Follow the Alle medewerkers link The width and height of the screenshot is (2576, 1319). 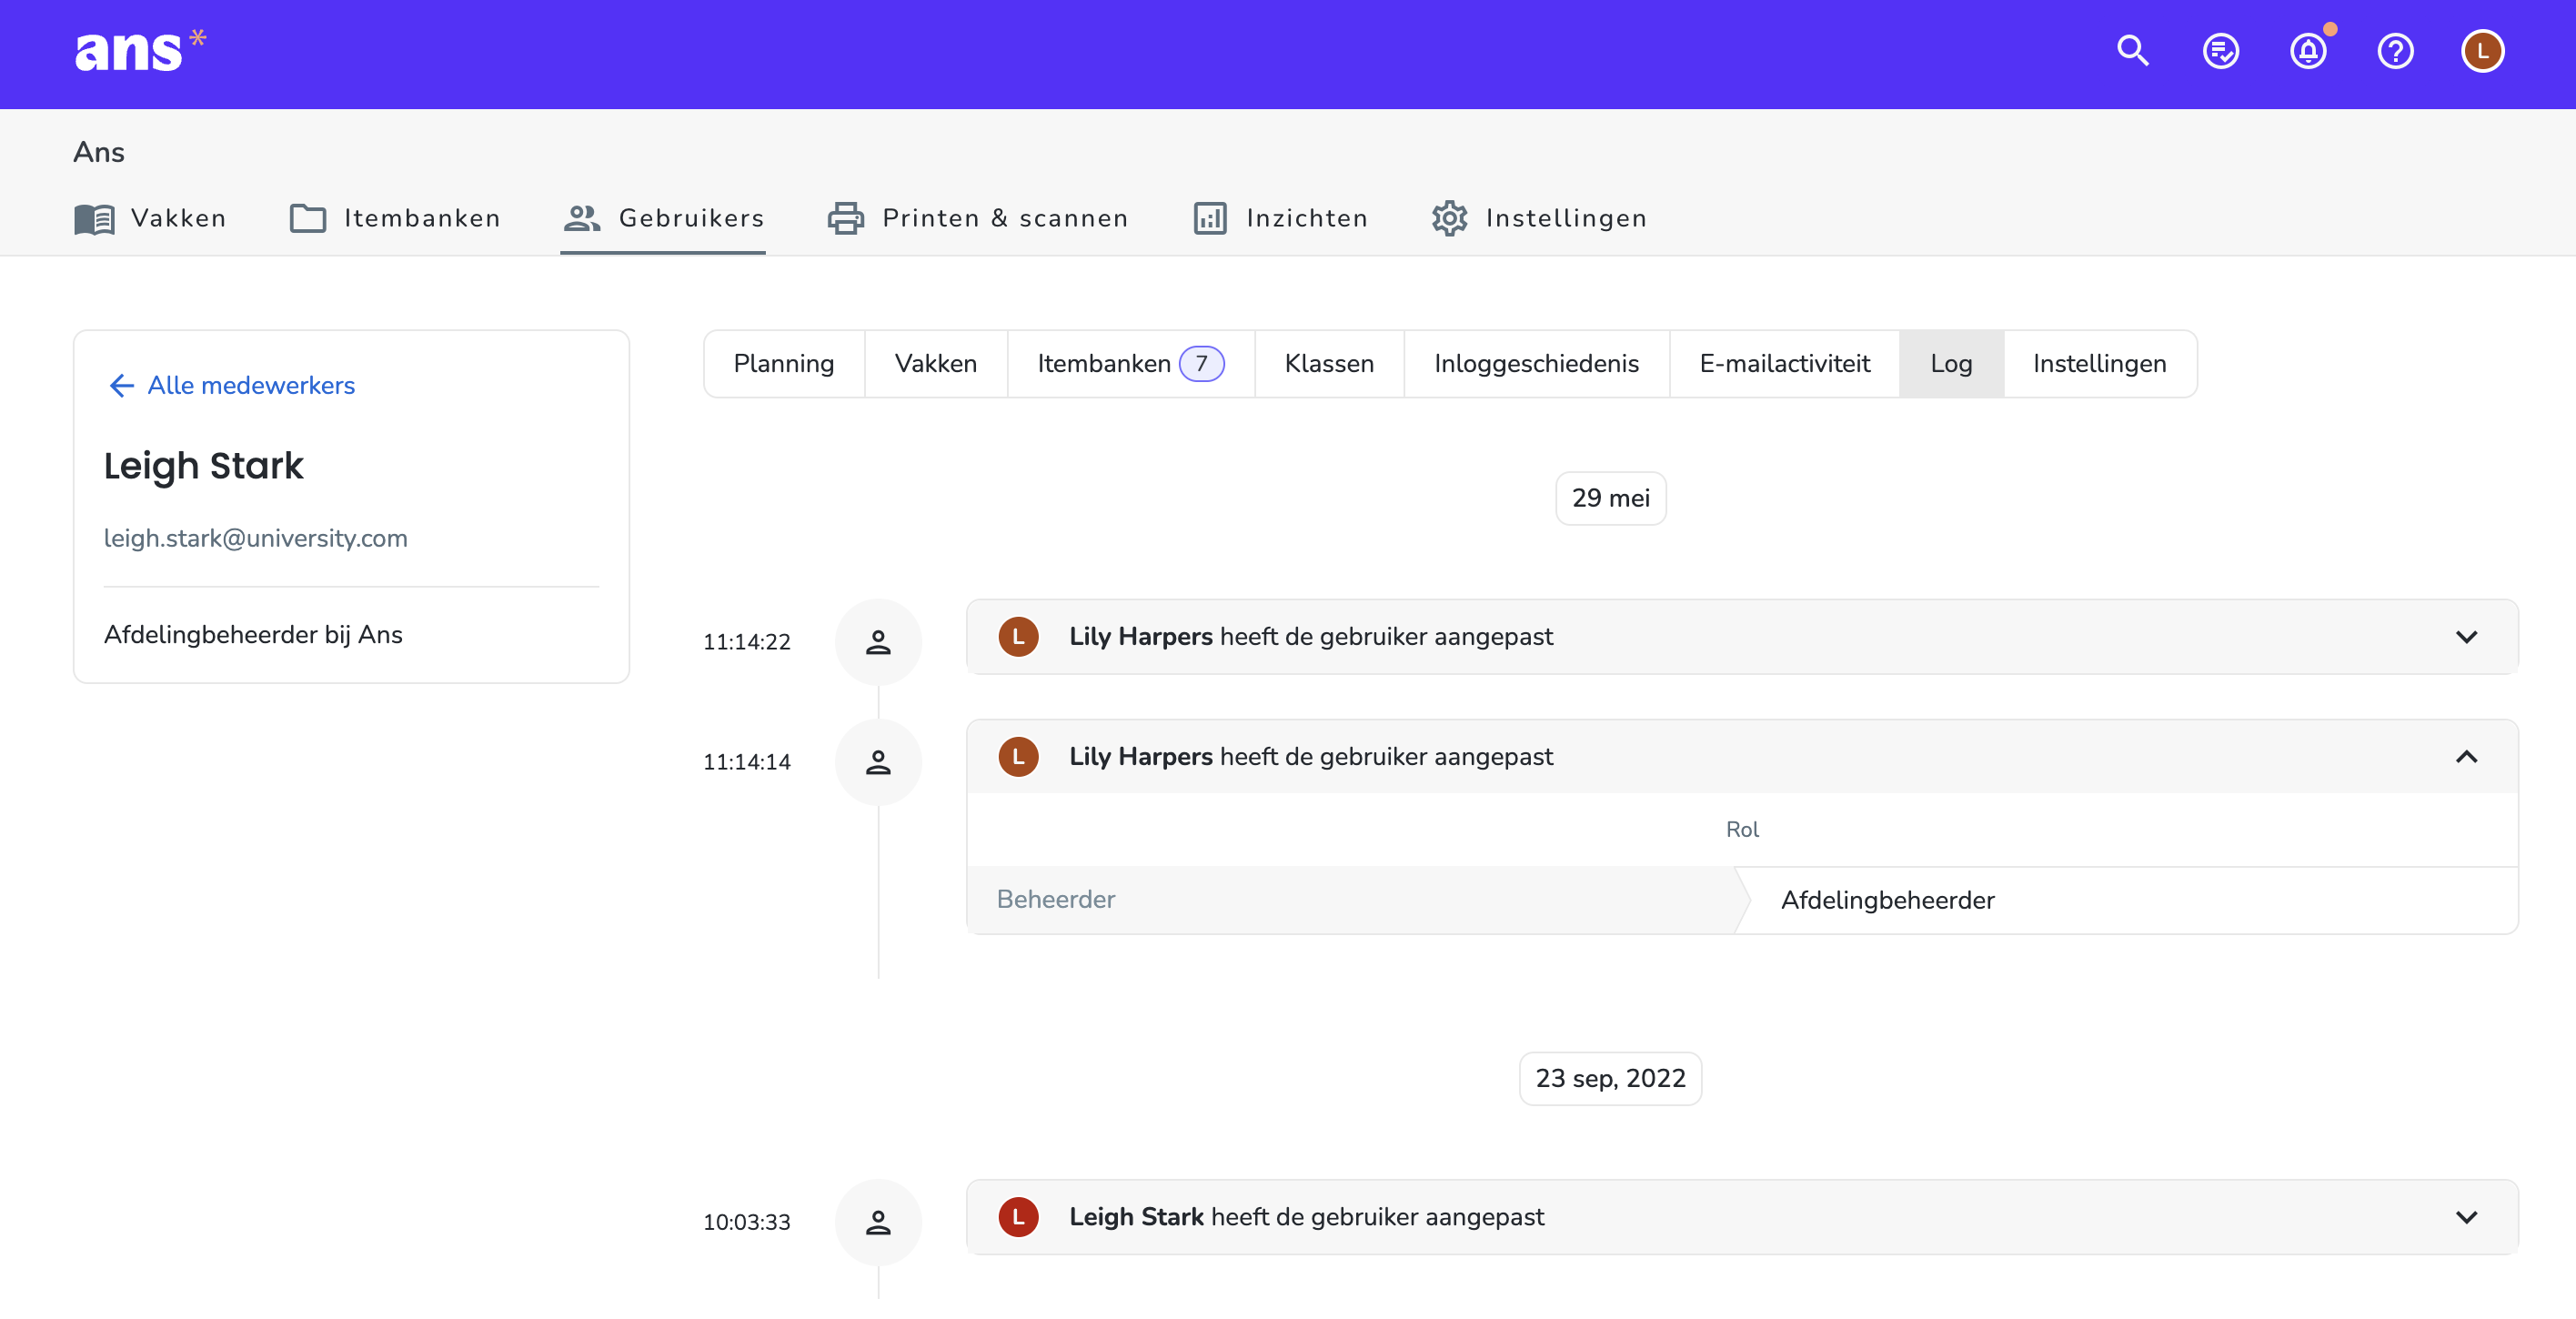click(251, 386)
